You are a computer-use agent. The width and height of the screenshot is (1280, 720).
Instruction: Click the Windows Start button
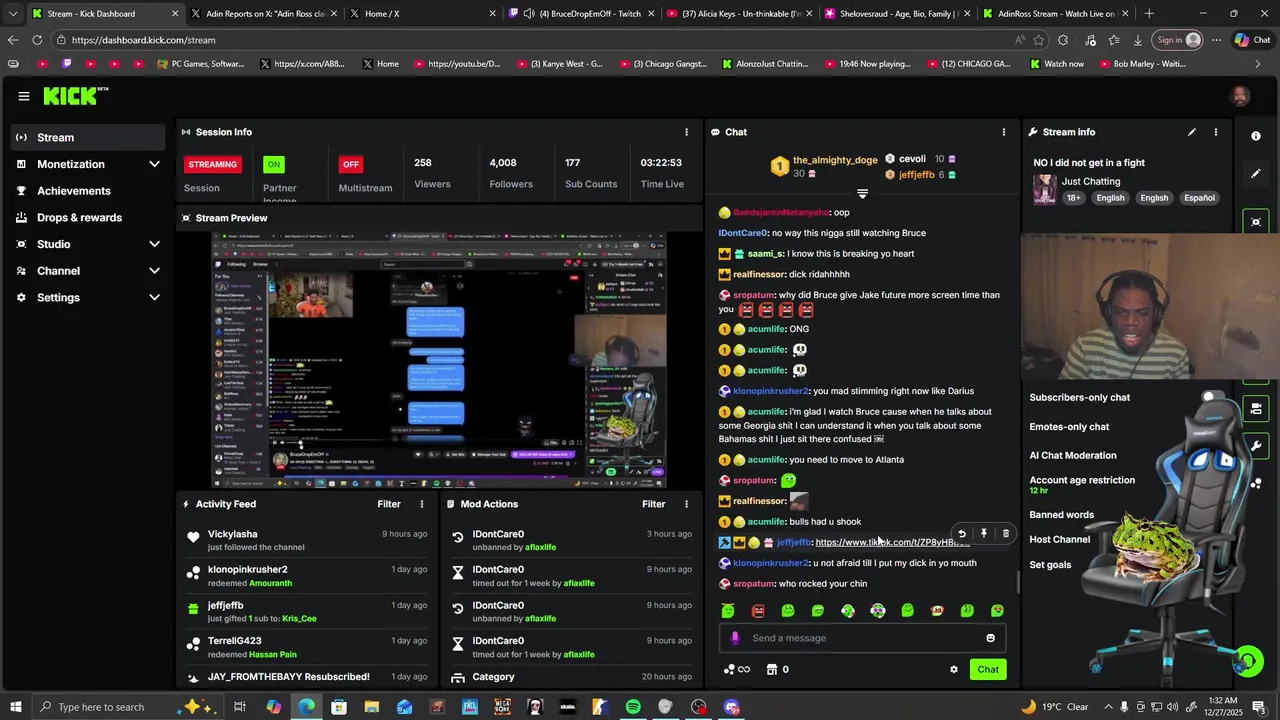pos(16,707)
